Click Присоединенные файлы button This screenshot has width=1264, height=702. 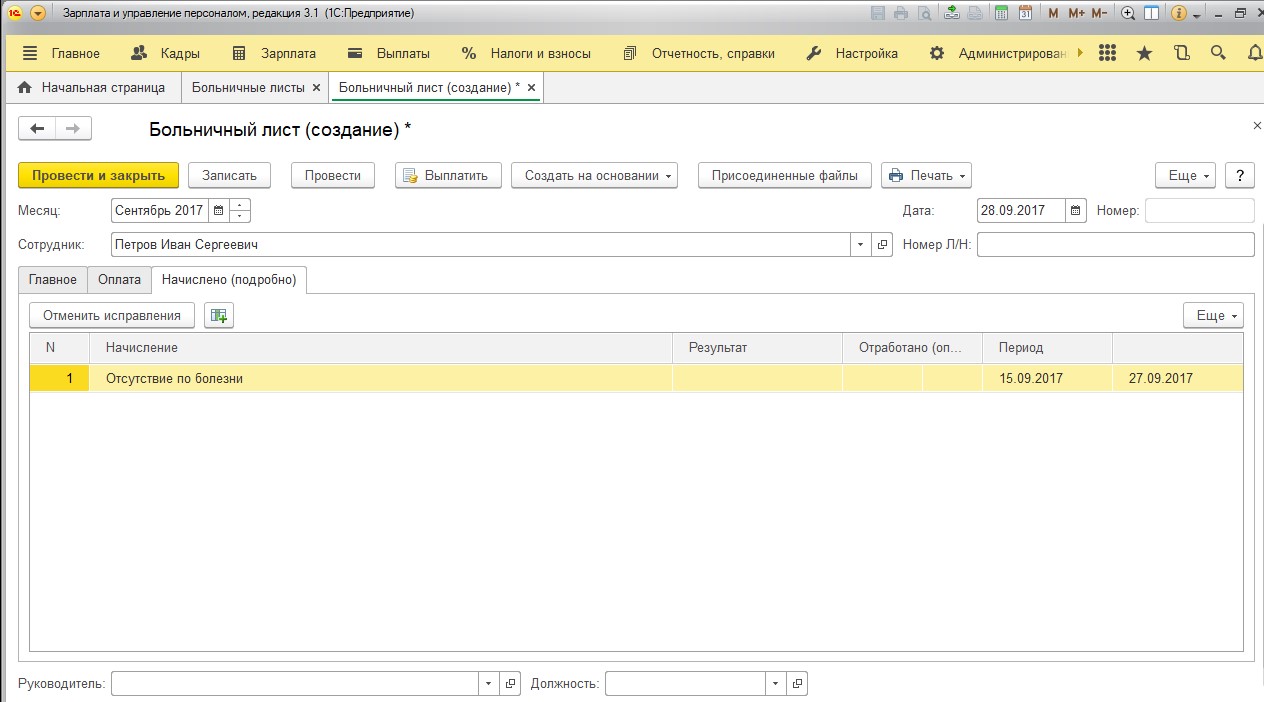coord(785,175)
